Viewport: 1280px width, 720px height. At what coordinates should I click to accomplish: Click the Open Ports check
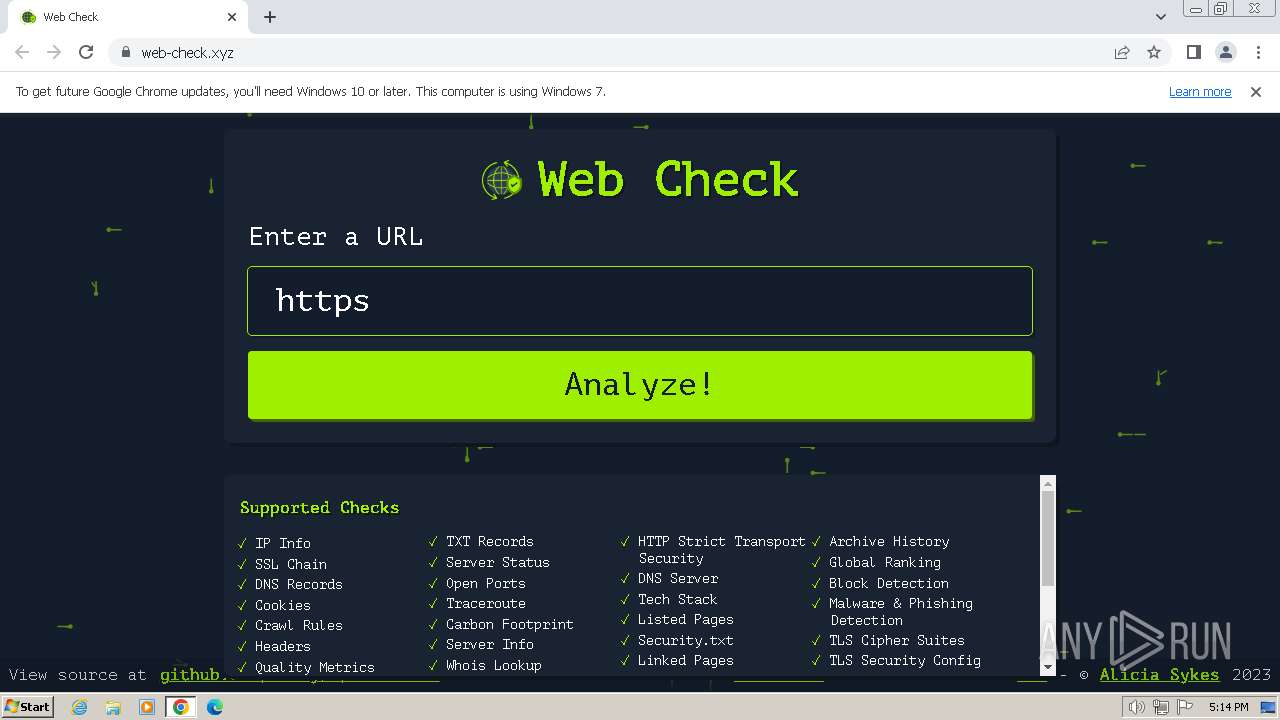pos(486,583)
